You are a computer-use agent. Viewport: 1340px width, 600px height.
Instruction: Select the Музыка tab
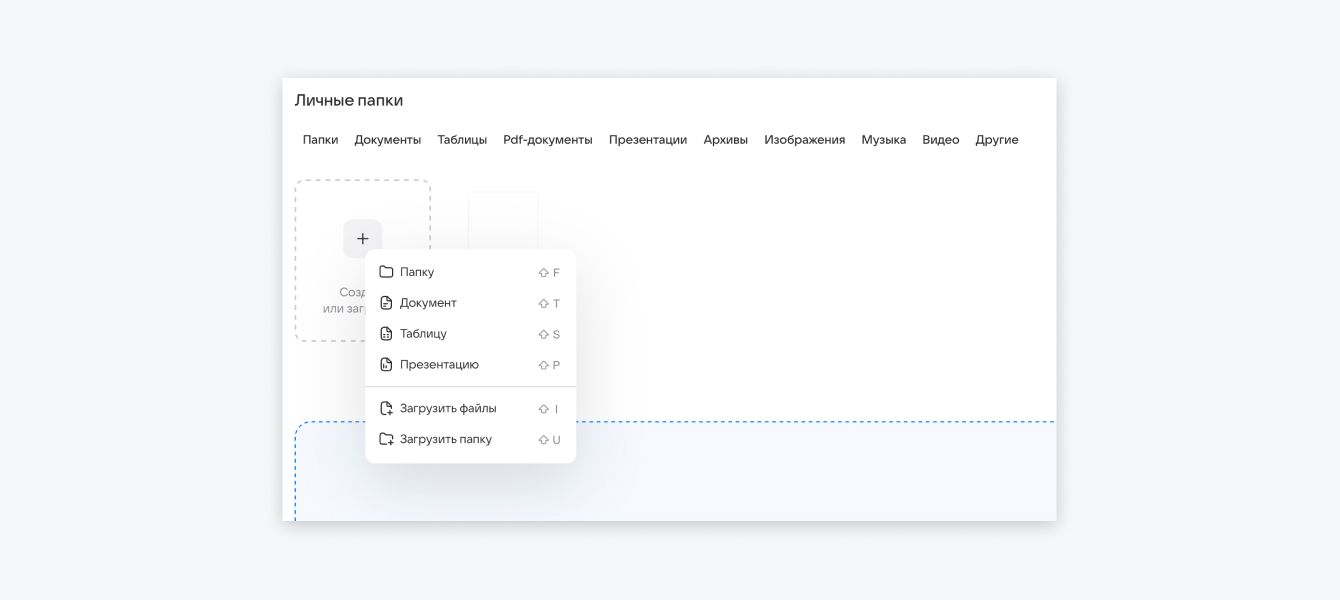(x=883, y=140)
